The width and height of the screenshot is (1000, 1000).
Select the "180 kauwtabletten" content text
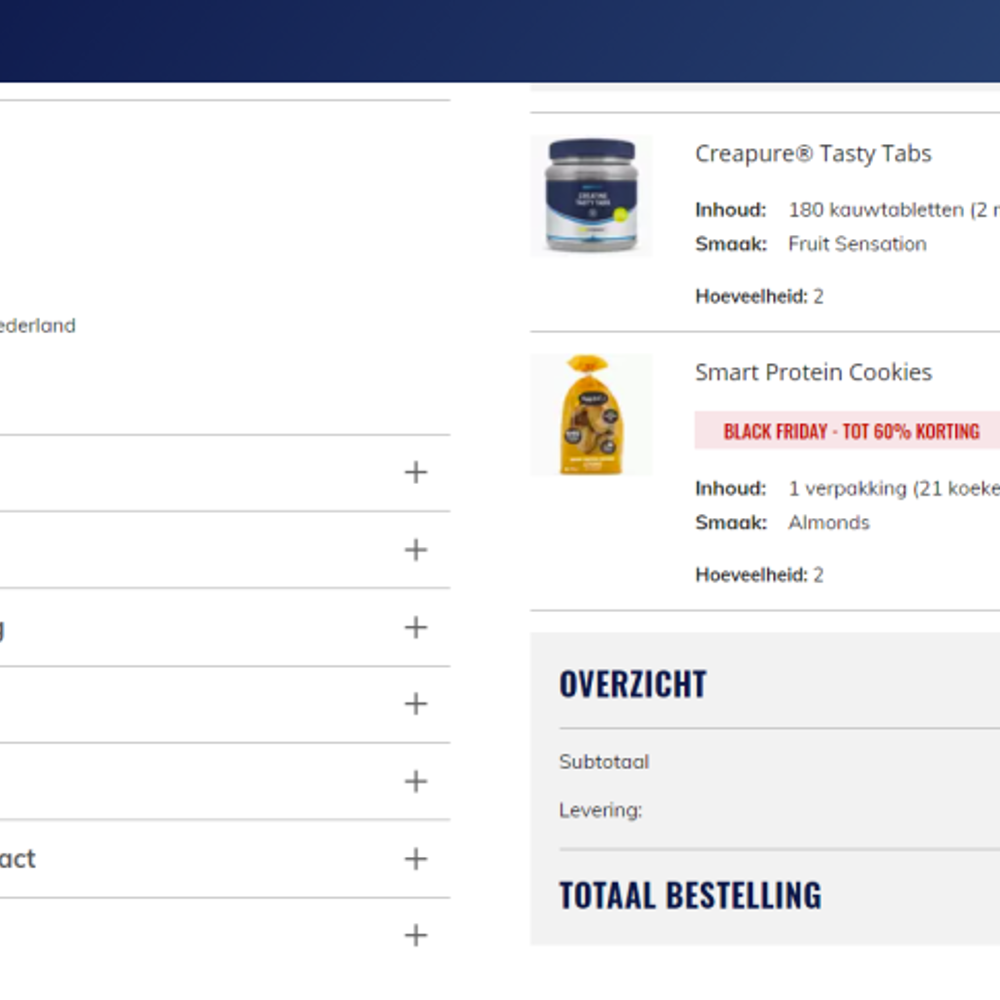click(876, 210)
